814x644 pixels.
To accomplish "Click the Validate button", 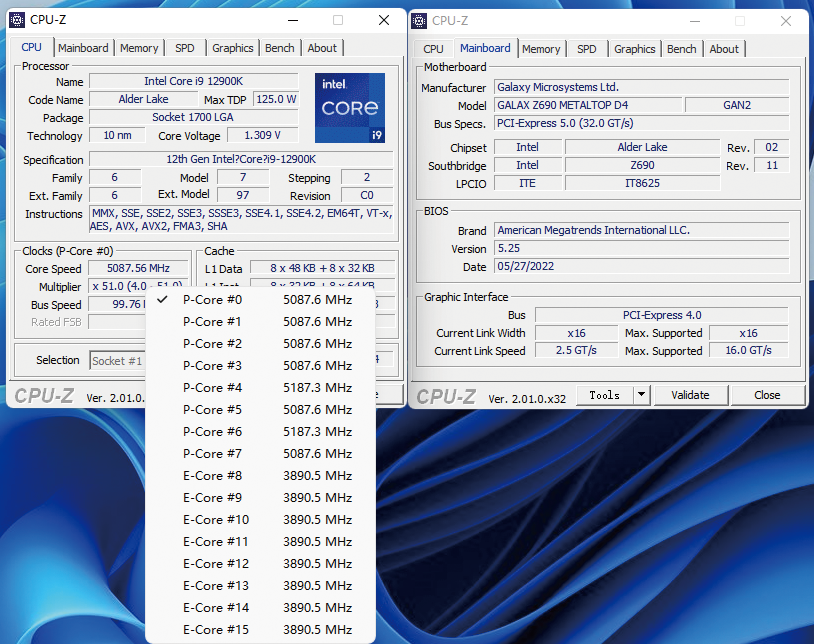I will [690, 395].
